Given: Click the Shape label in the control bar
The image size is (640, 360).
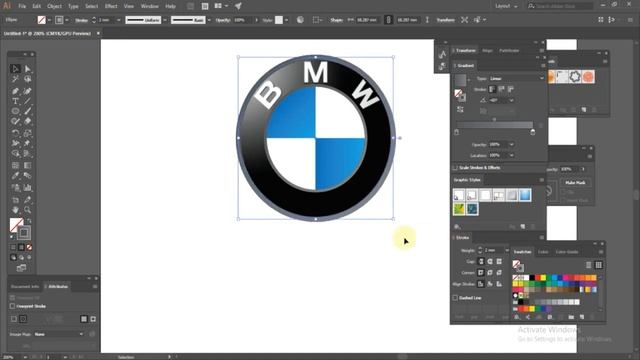Looking at the screenshot, I should point(337,20).
